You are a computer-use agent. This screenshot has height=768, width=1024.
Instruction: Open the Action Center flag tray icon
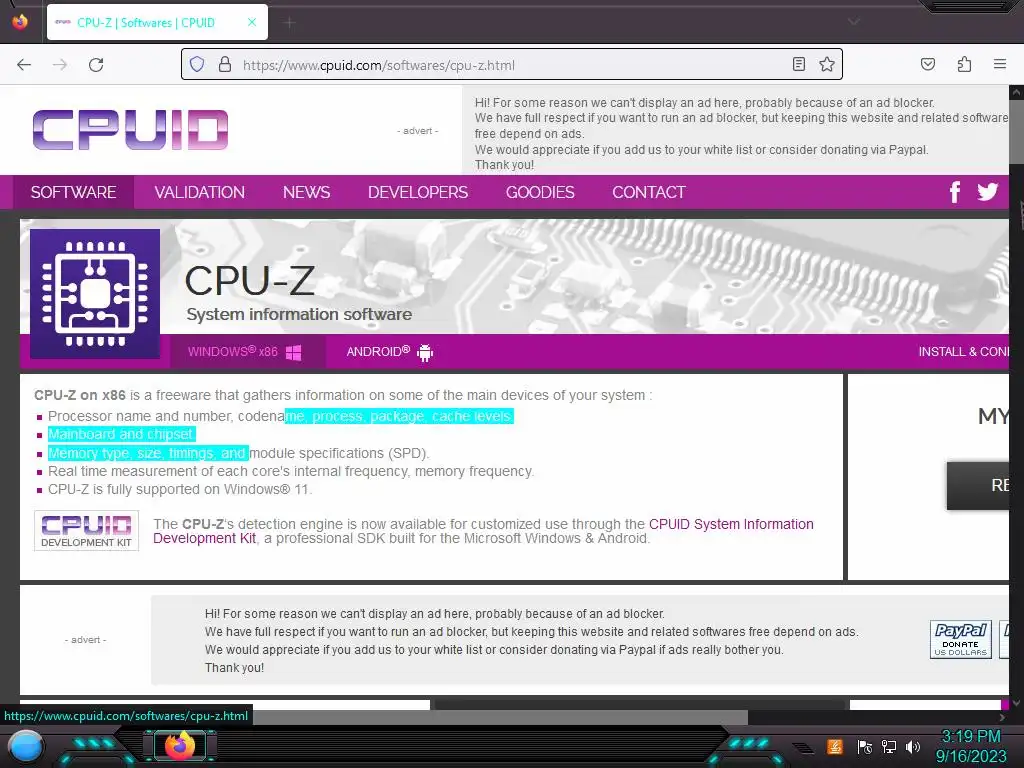click(865, 746)
